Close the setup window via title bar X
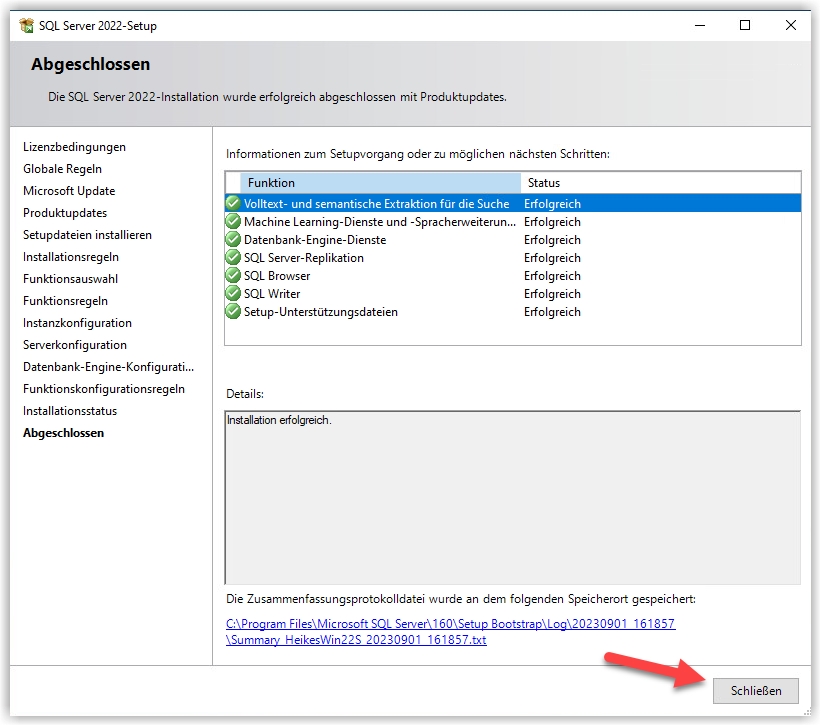The height and width of the screenshot is (726, 821). click(x=791, y=25)
